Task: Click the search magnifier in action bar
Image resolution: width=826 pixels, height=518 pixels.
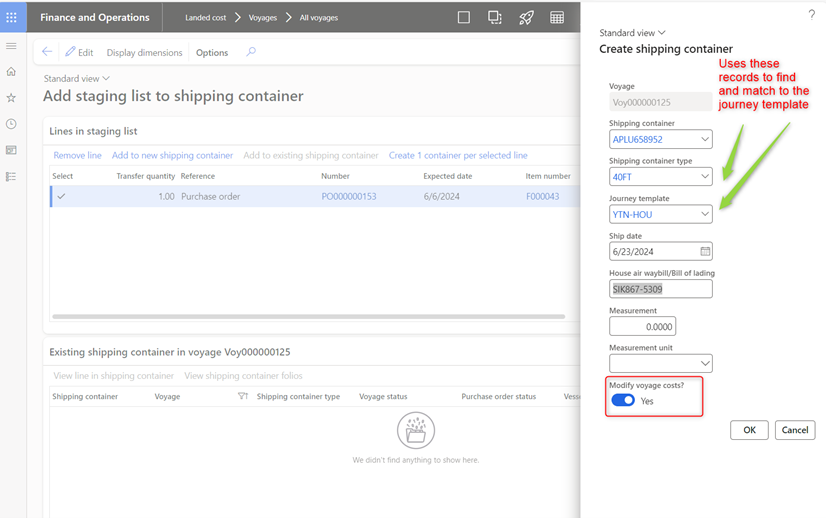Action: (251, 52)
